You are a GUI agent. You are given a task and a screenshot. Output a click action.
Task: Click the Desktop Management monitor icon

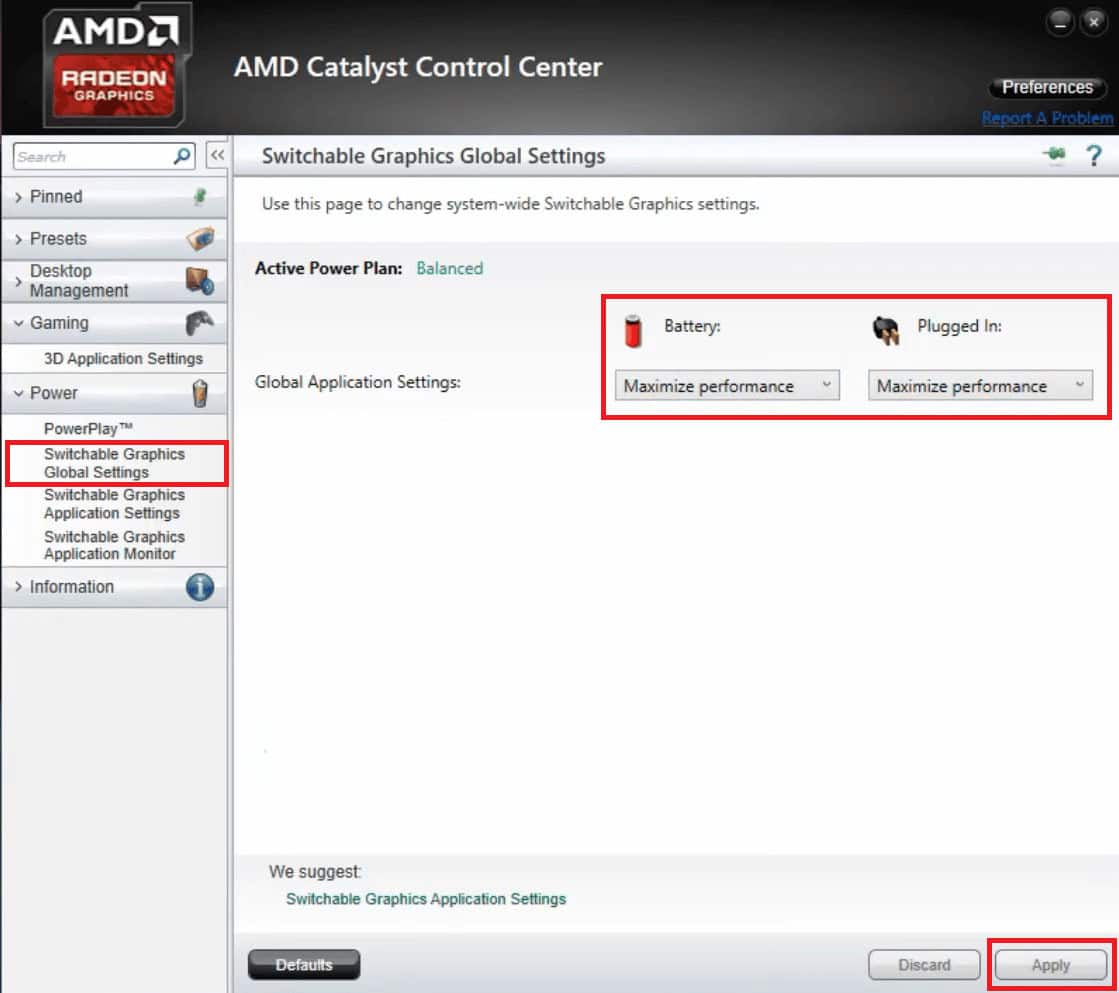(200, 281)
